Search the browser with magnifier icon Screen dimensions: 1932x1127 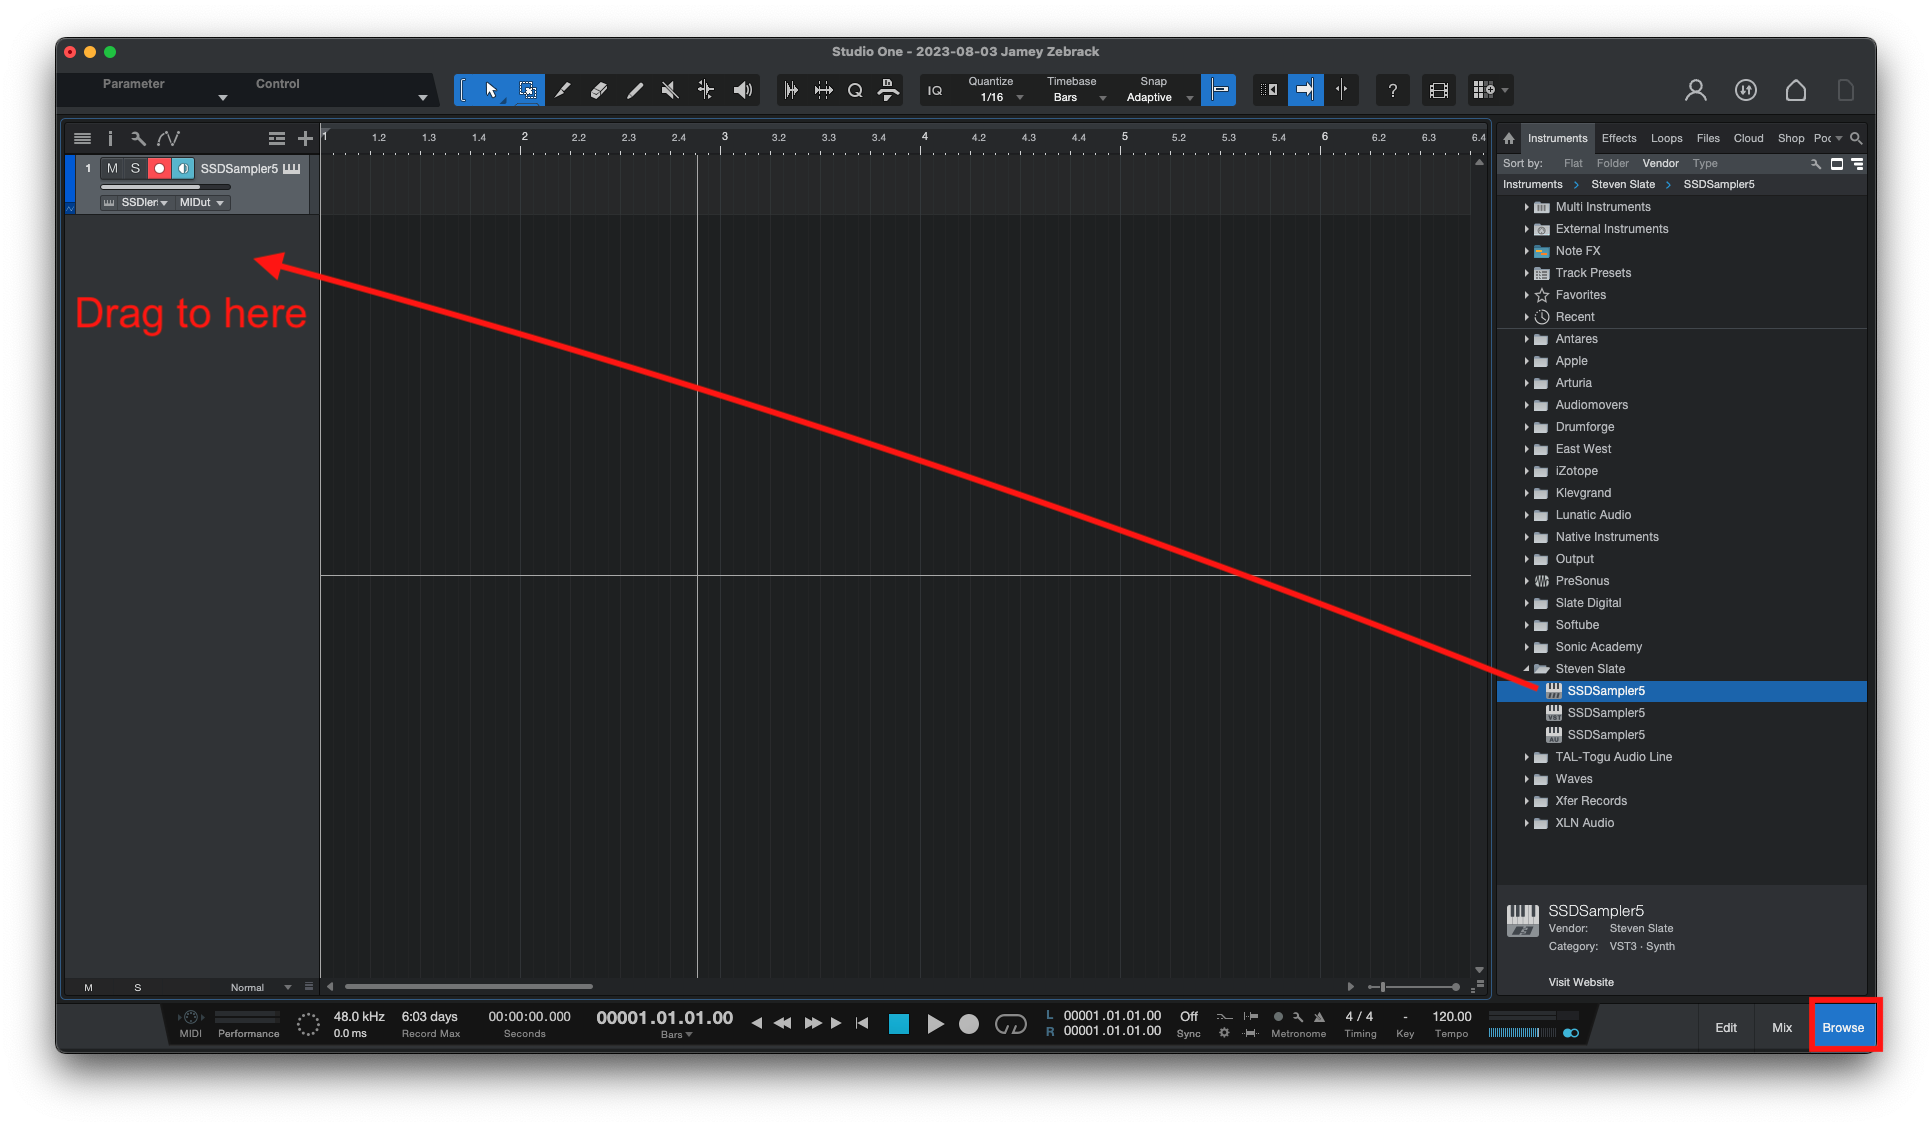(1856, 138)
